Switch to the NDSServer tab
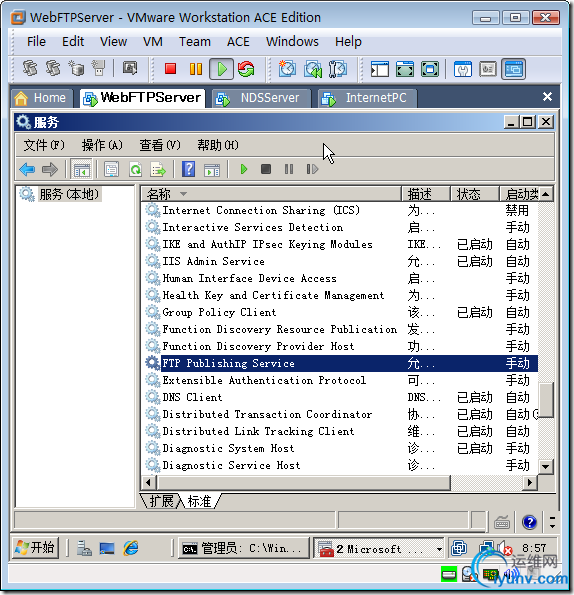Screen dimensions: 574x595 click(261, 98)
